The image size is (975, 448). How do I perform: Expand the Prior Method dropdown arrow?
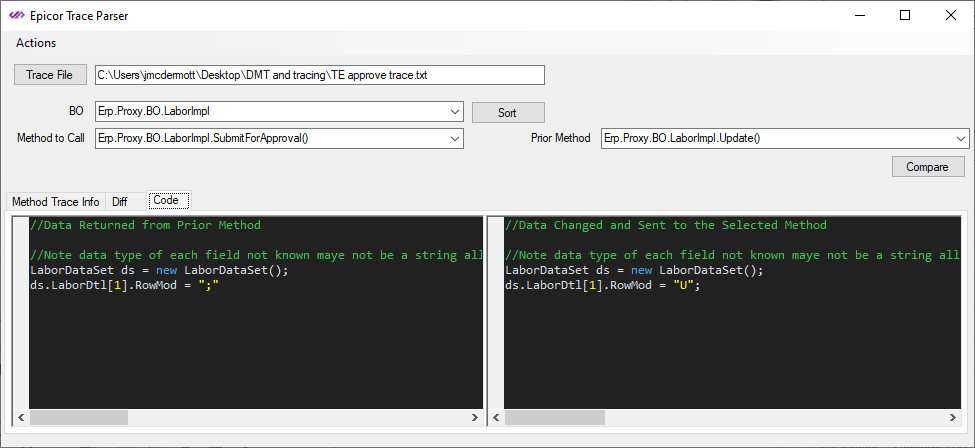point(961,138)
